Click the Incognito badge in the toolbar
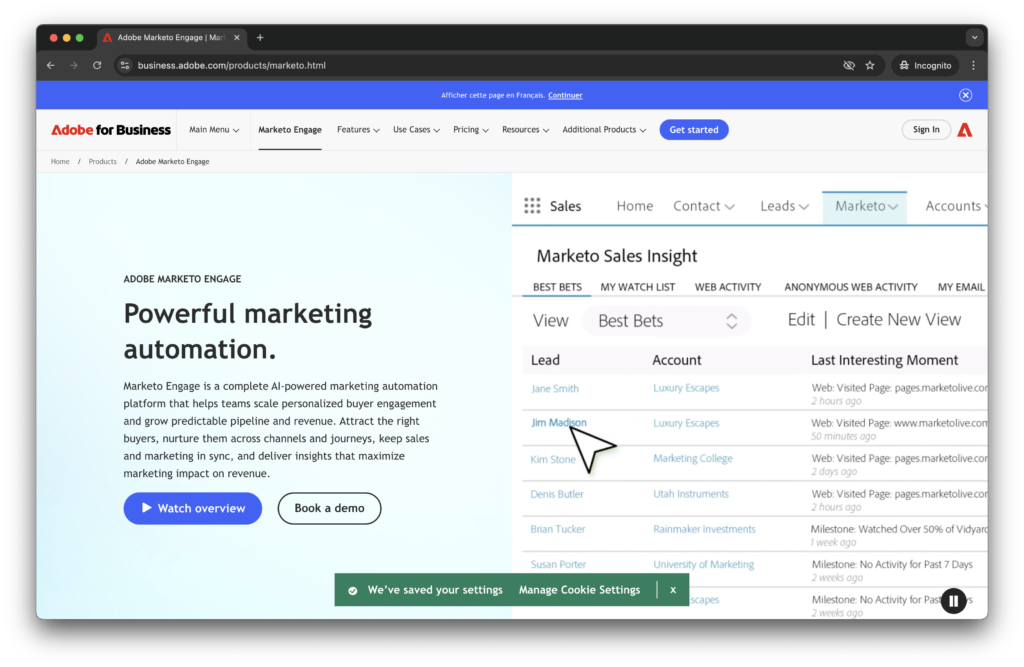1024x667 pixels. click(x=925, y=65)
